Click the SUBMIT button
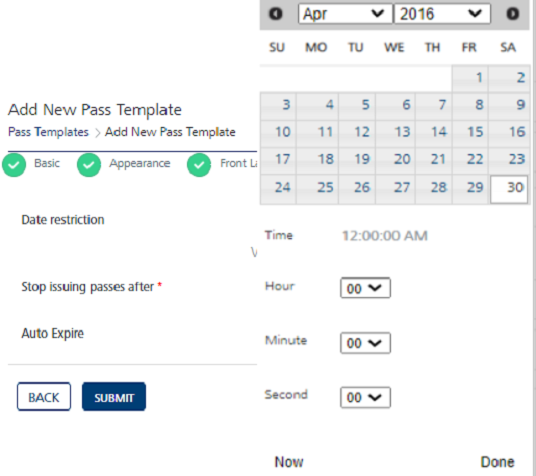 tap(114, 397)
